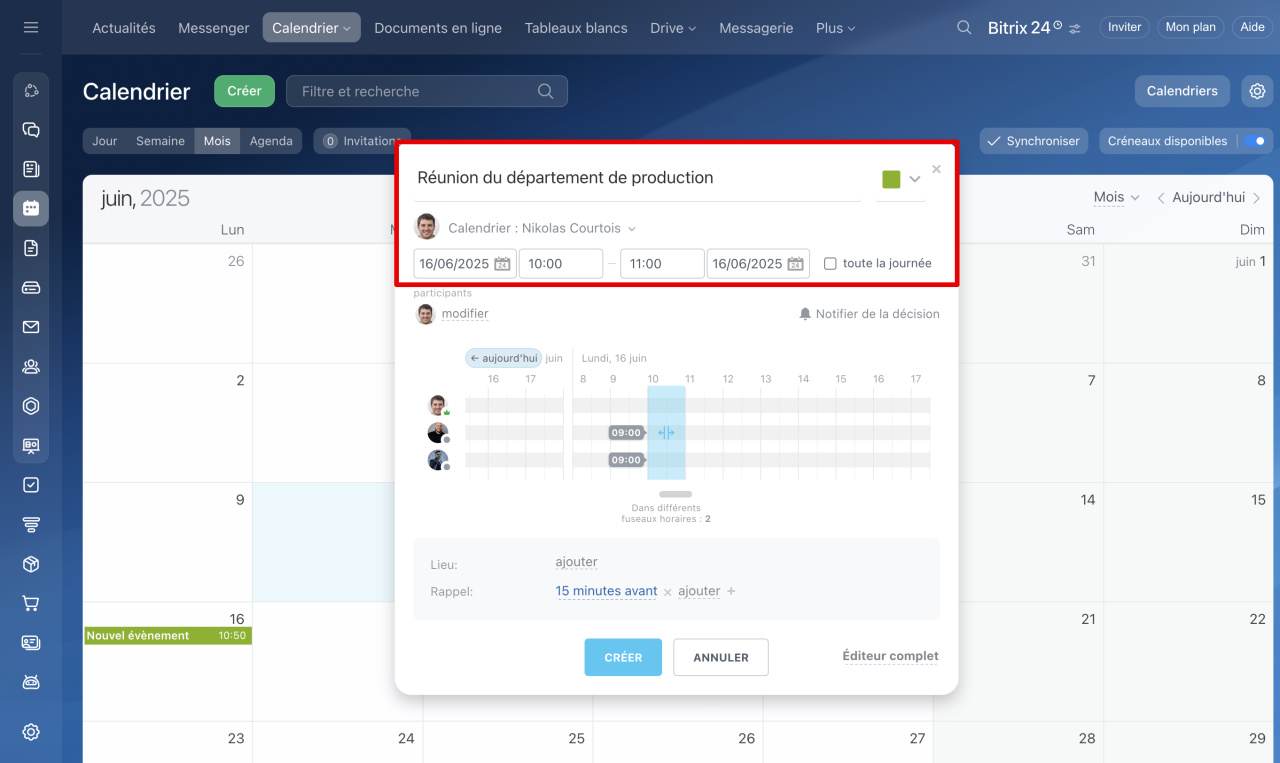
Task: Close the event creation popup
Action: pos(936,169)
